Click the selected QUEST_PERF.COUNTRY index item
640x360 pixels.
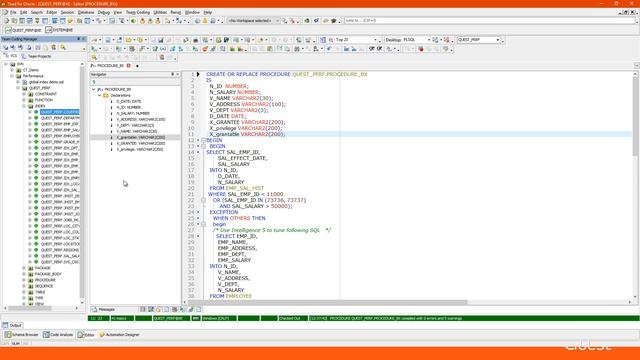click(x=60, y=112)
